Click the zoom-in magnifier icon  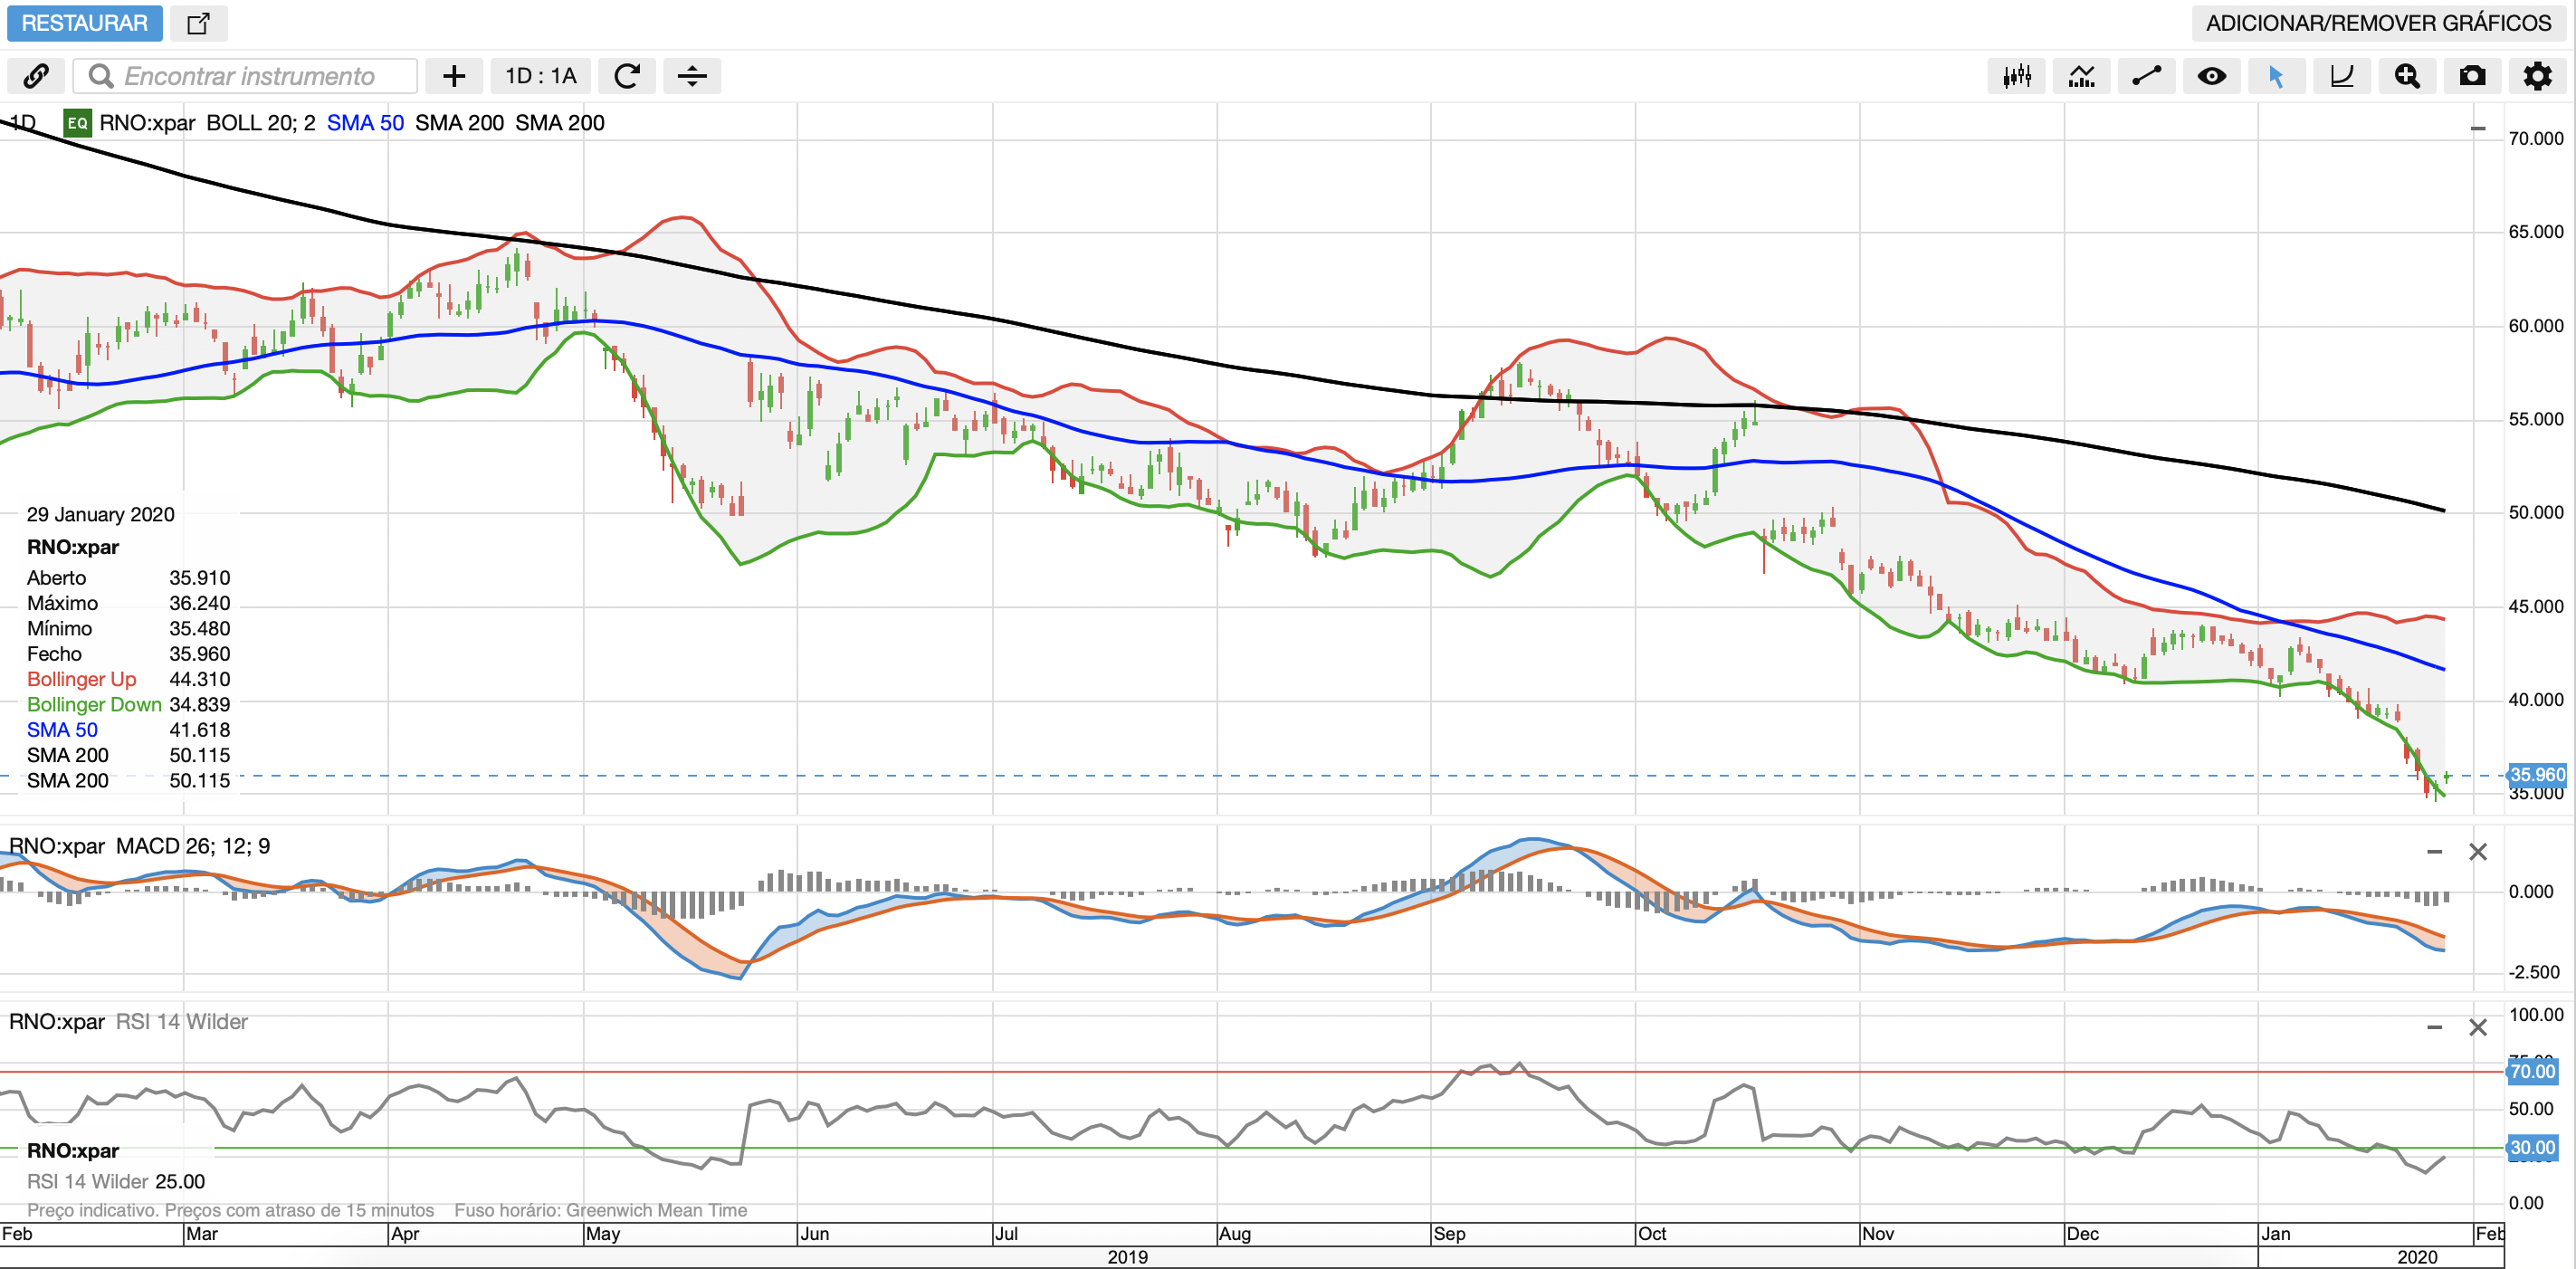point(2406,76)
